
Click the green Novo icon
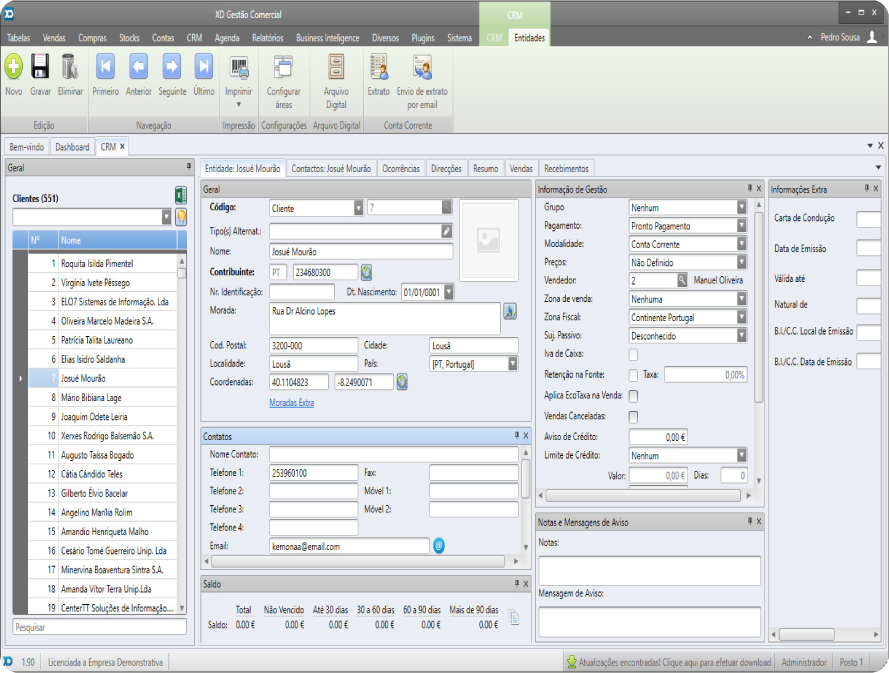click(13, 68)
